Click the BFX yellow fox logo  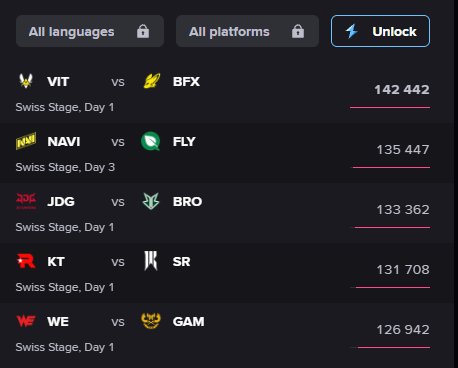click(x=151, y=81)
